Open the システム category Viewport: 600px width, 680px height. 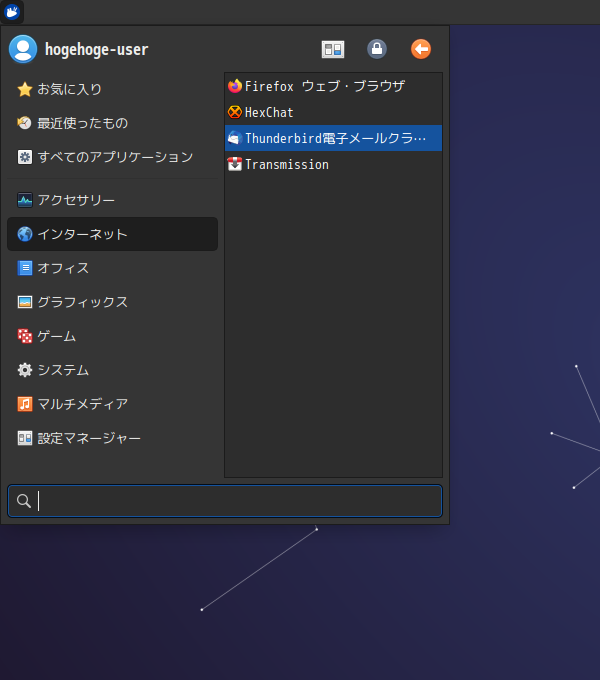(112, 370)
